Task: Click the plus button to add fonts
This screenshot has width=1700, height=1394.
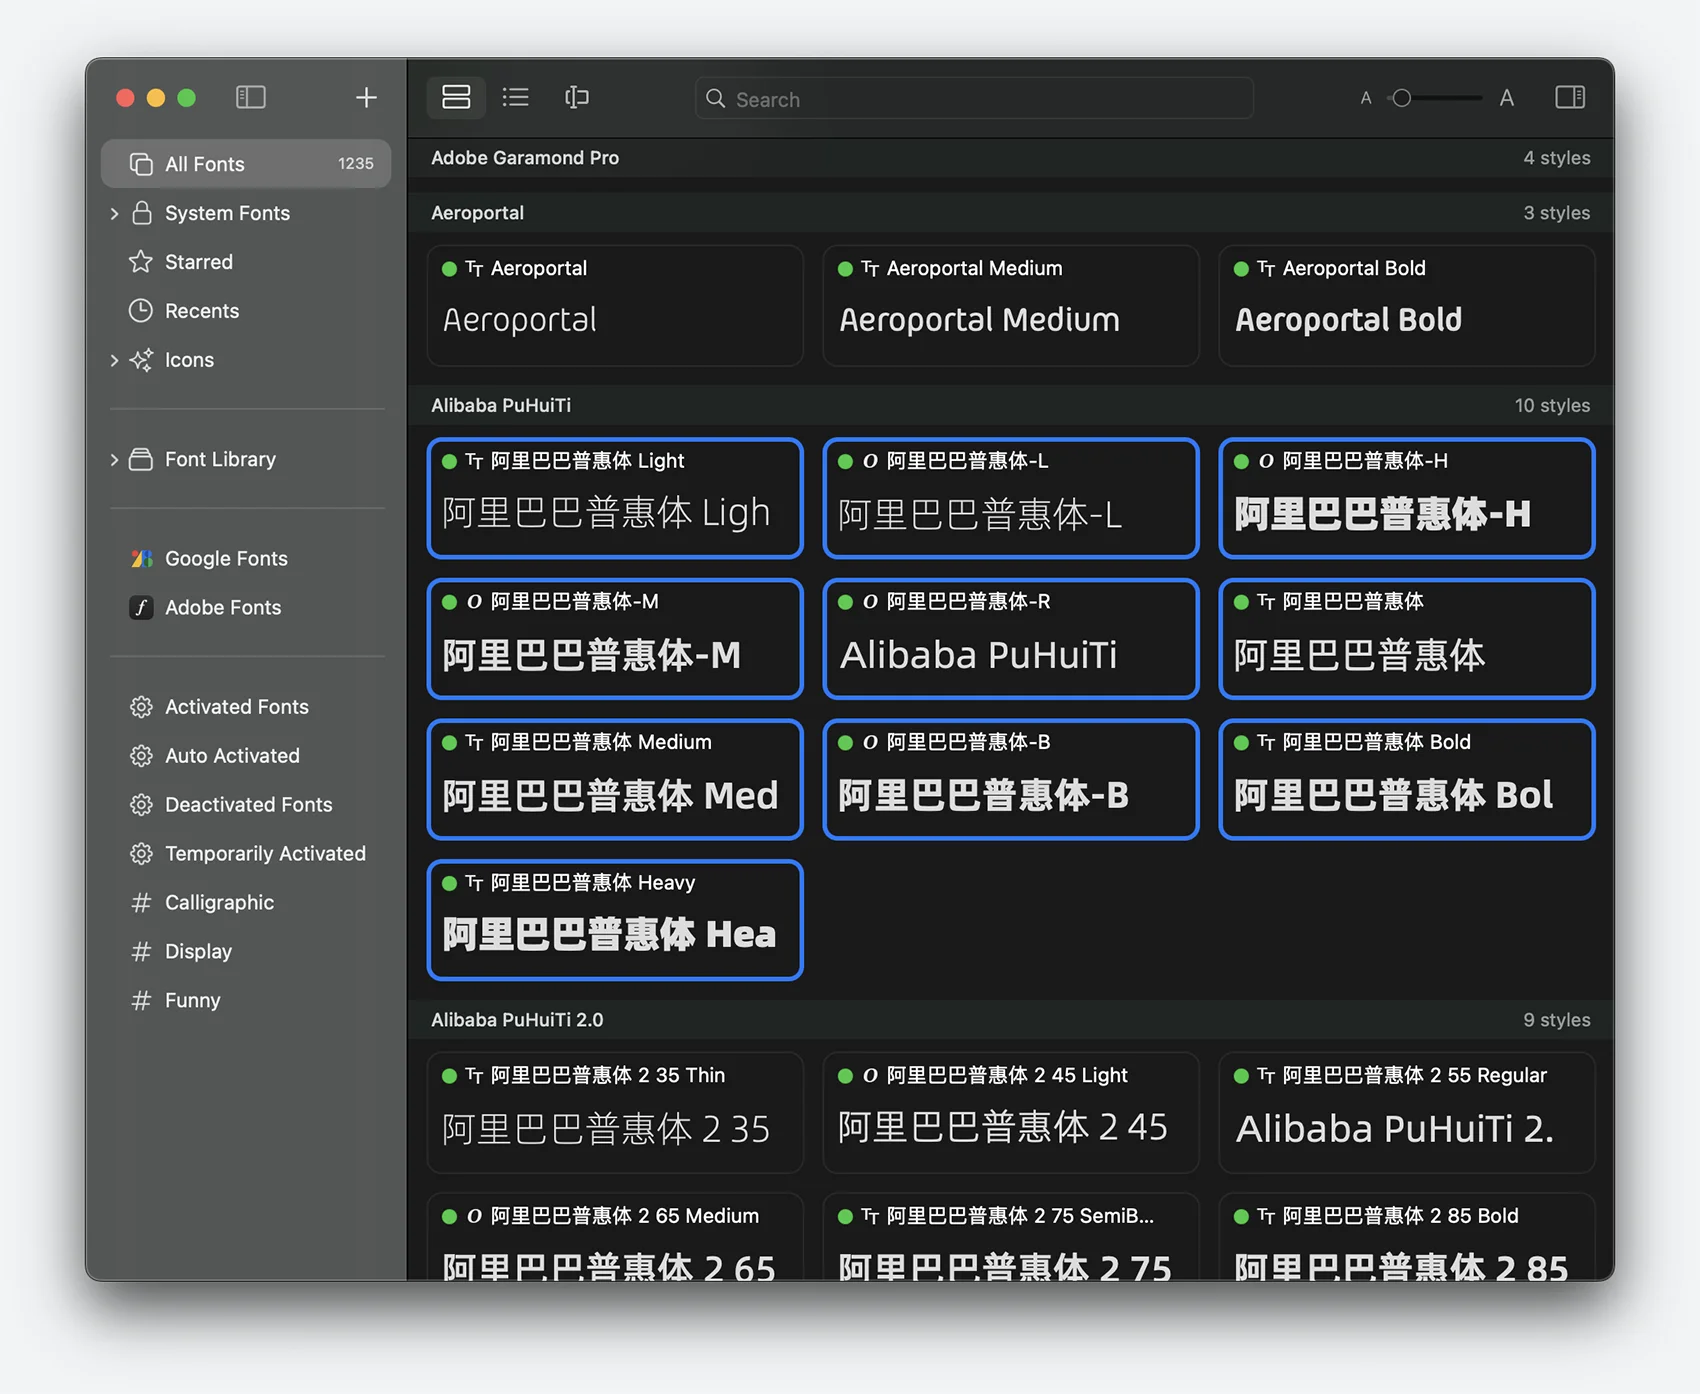Action: tap(366, 97)
